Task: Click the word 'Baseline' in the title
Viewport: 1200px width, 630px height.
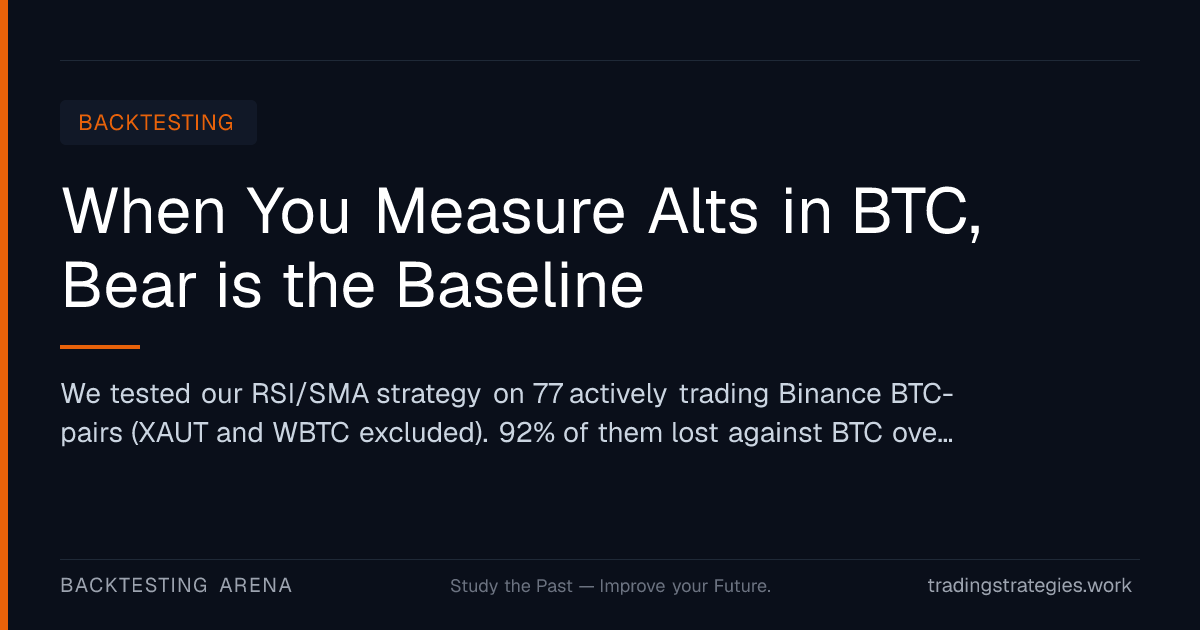Action: pos(520,286)
